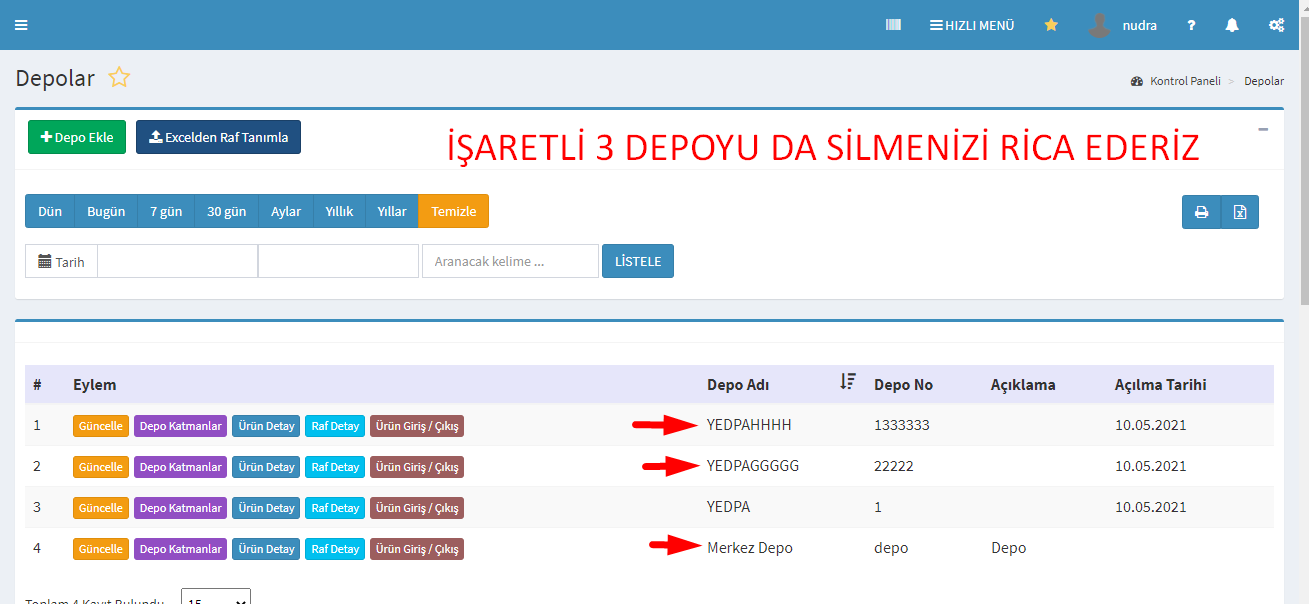Sort by Depo Adı column
Image resolution: width=1309 pixels, height=604 pixels.
click(x=848, y=381)
